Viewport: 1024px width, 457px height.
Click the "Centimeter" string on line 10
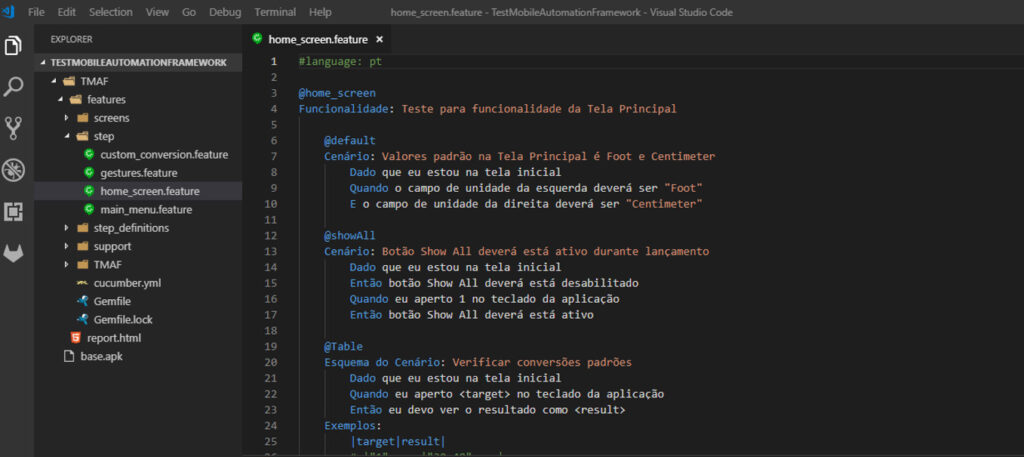point(663,204)
